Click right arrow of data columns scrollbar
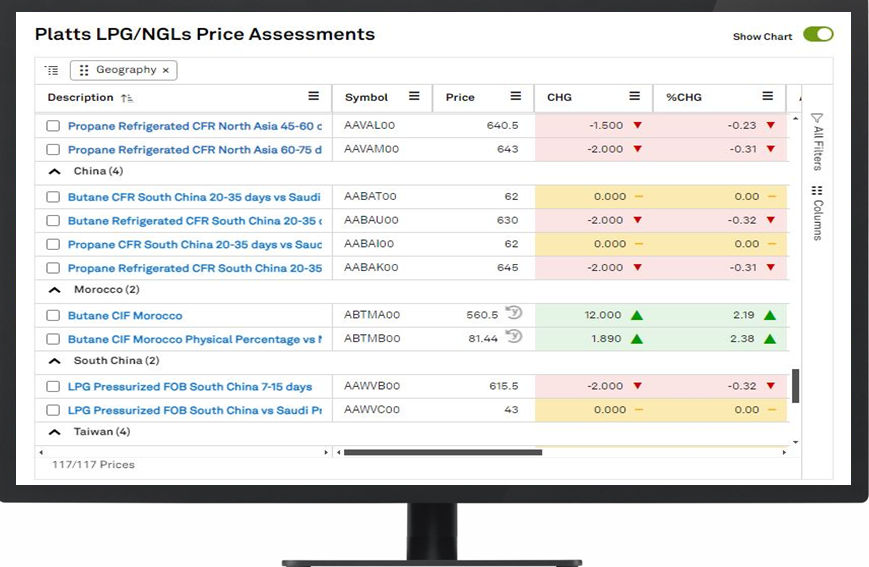The width and height of the screenshot is (869, 567). [x=784, y=452]
